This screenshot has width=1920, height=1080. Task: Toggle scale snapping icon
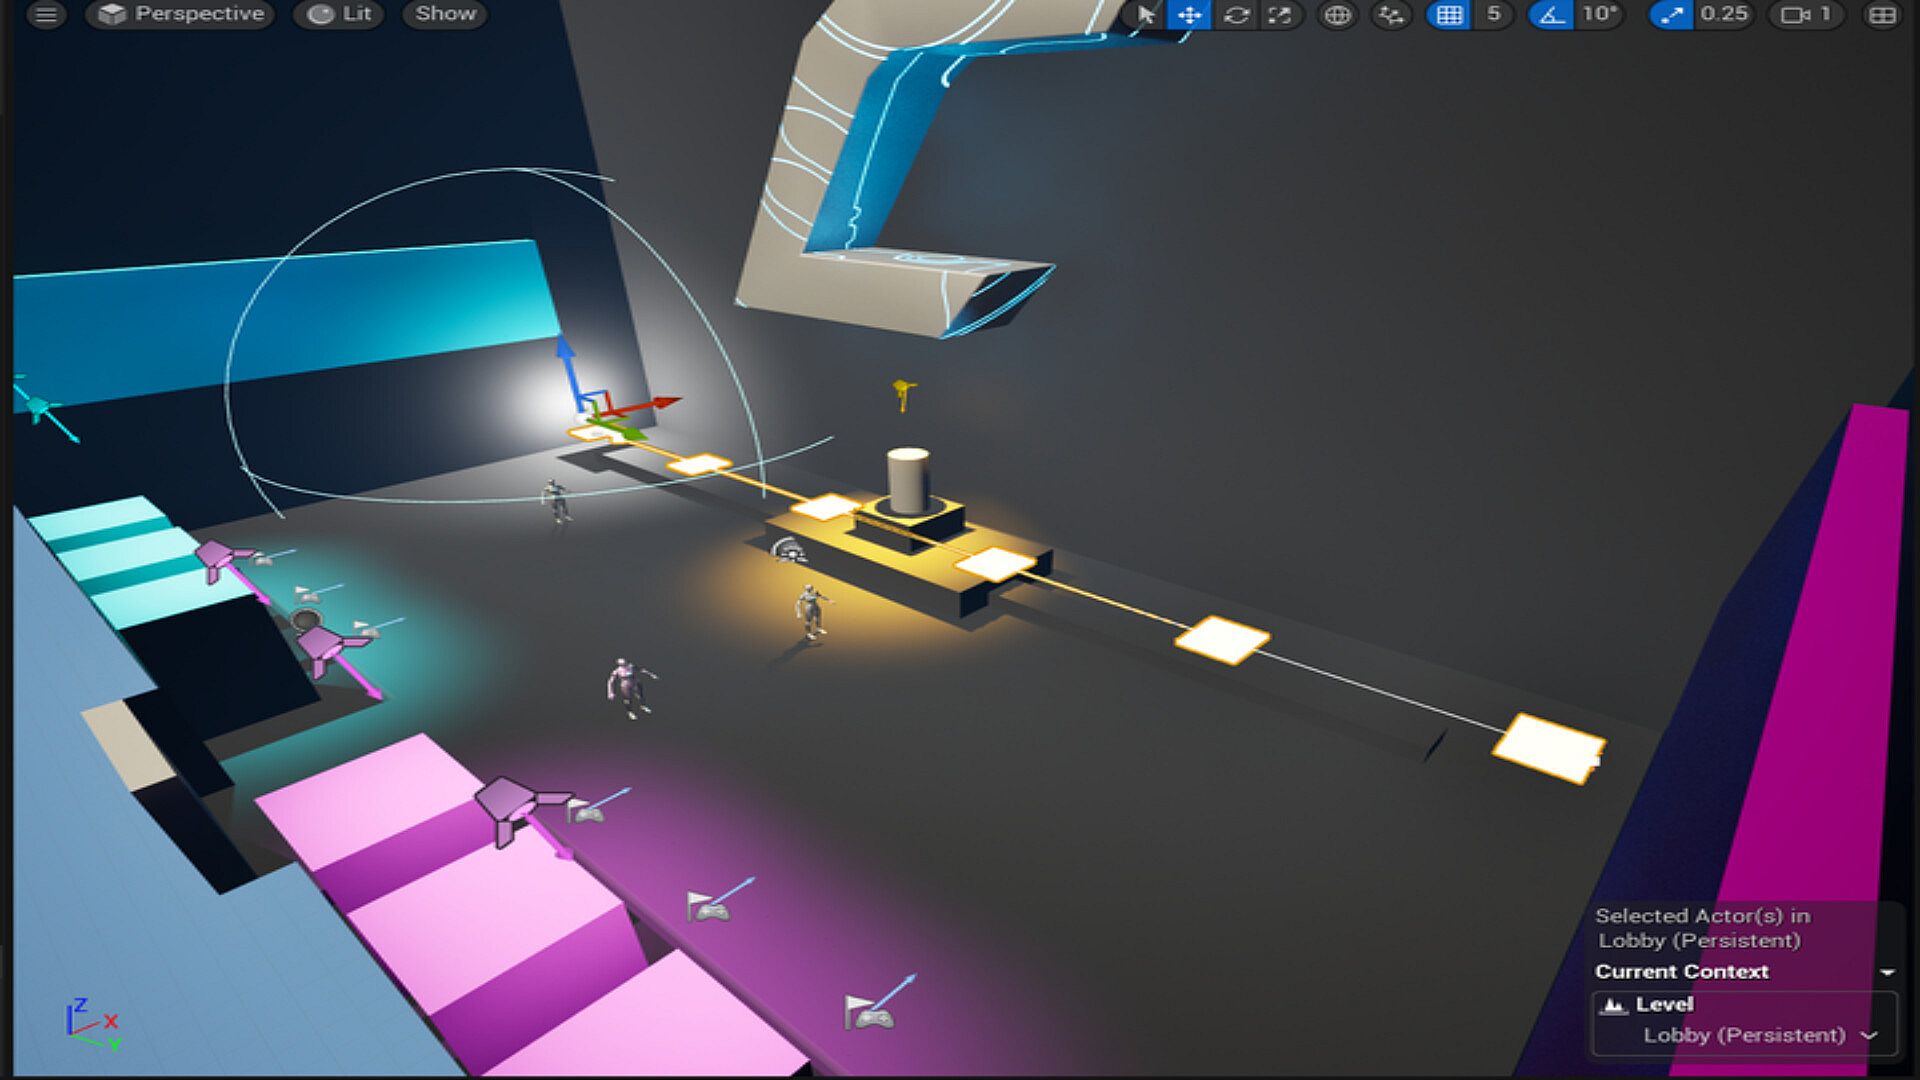click(x=1671, y=14)
